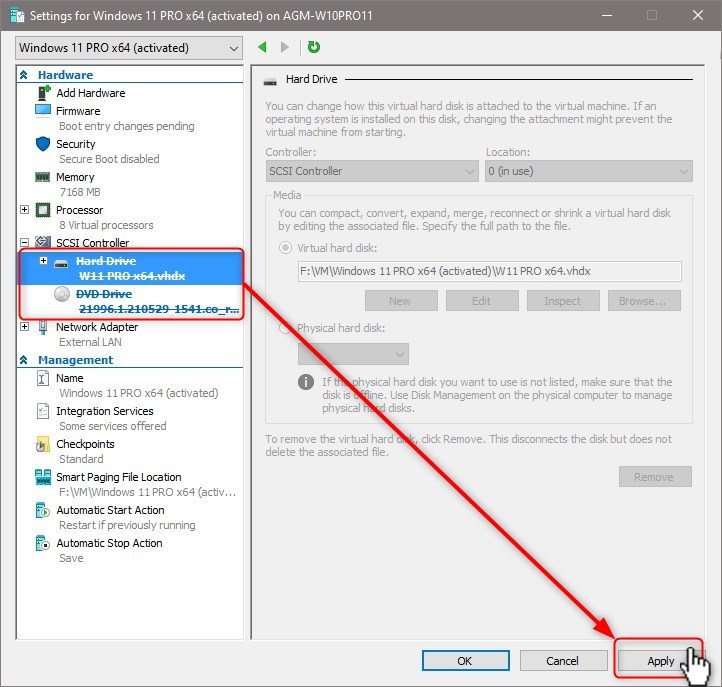Open the Location dropdown
This screenshot has width=722, height=687.
click(x=589, y=171)
